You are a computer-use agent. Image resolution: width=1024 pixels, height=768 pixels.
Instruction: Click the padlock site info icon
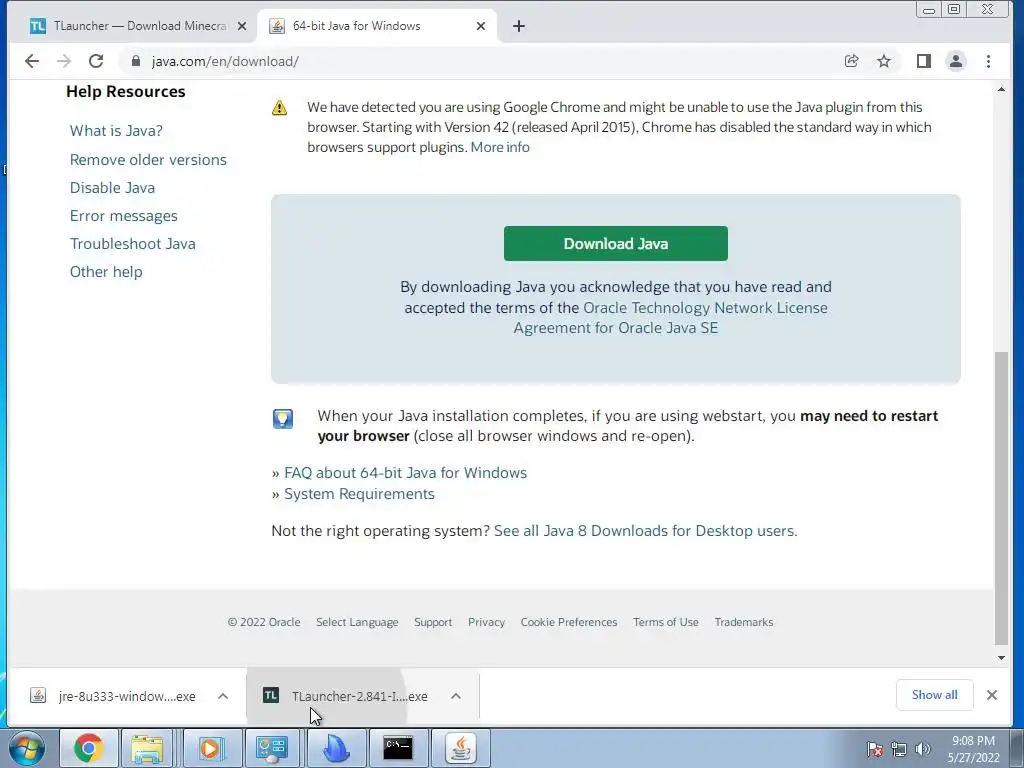136,61
